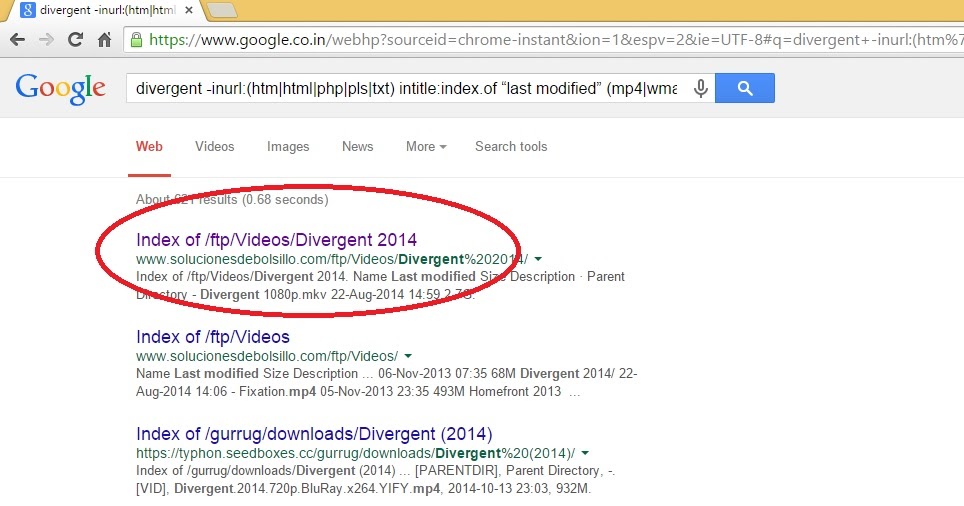Open the home page via the home icon
Viewport: 964px width, 506px height.
click(x=105, y=40)
